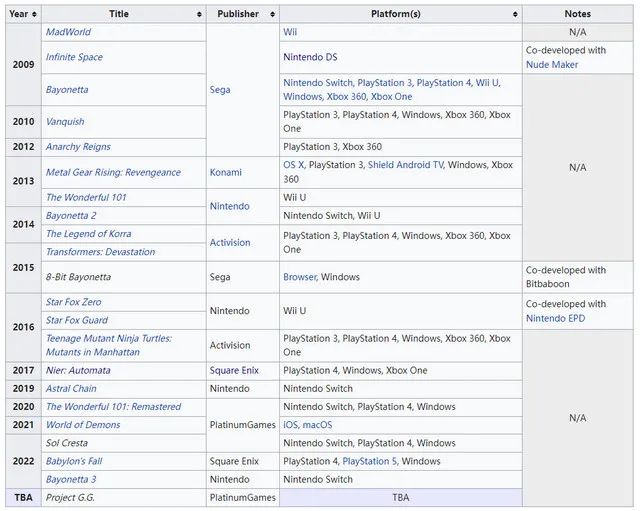Click the Square Enix publisher link
This screenshot has width=640, height=511.
pos(234,370)
